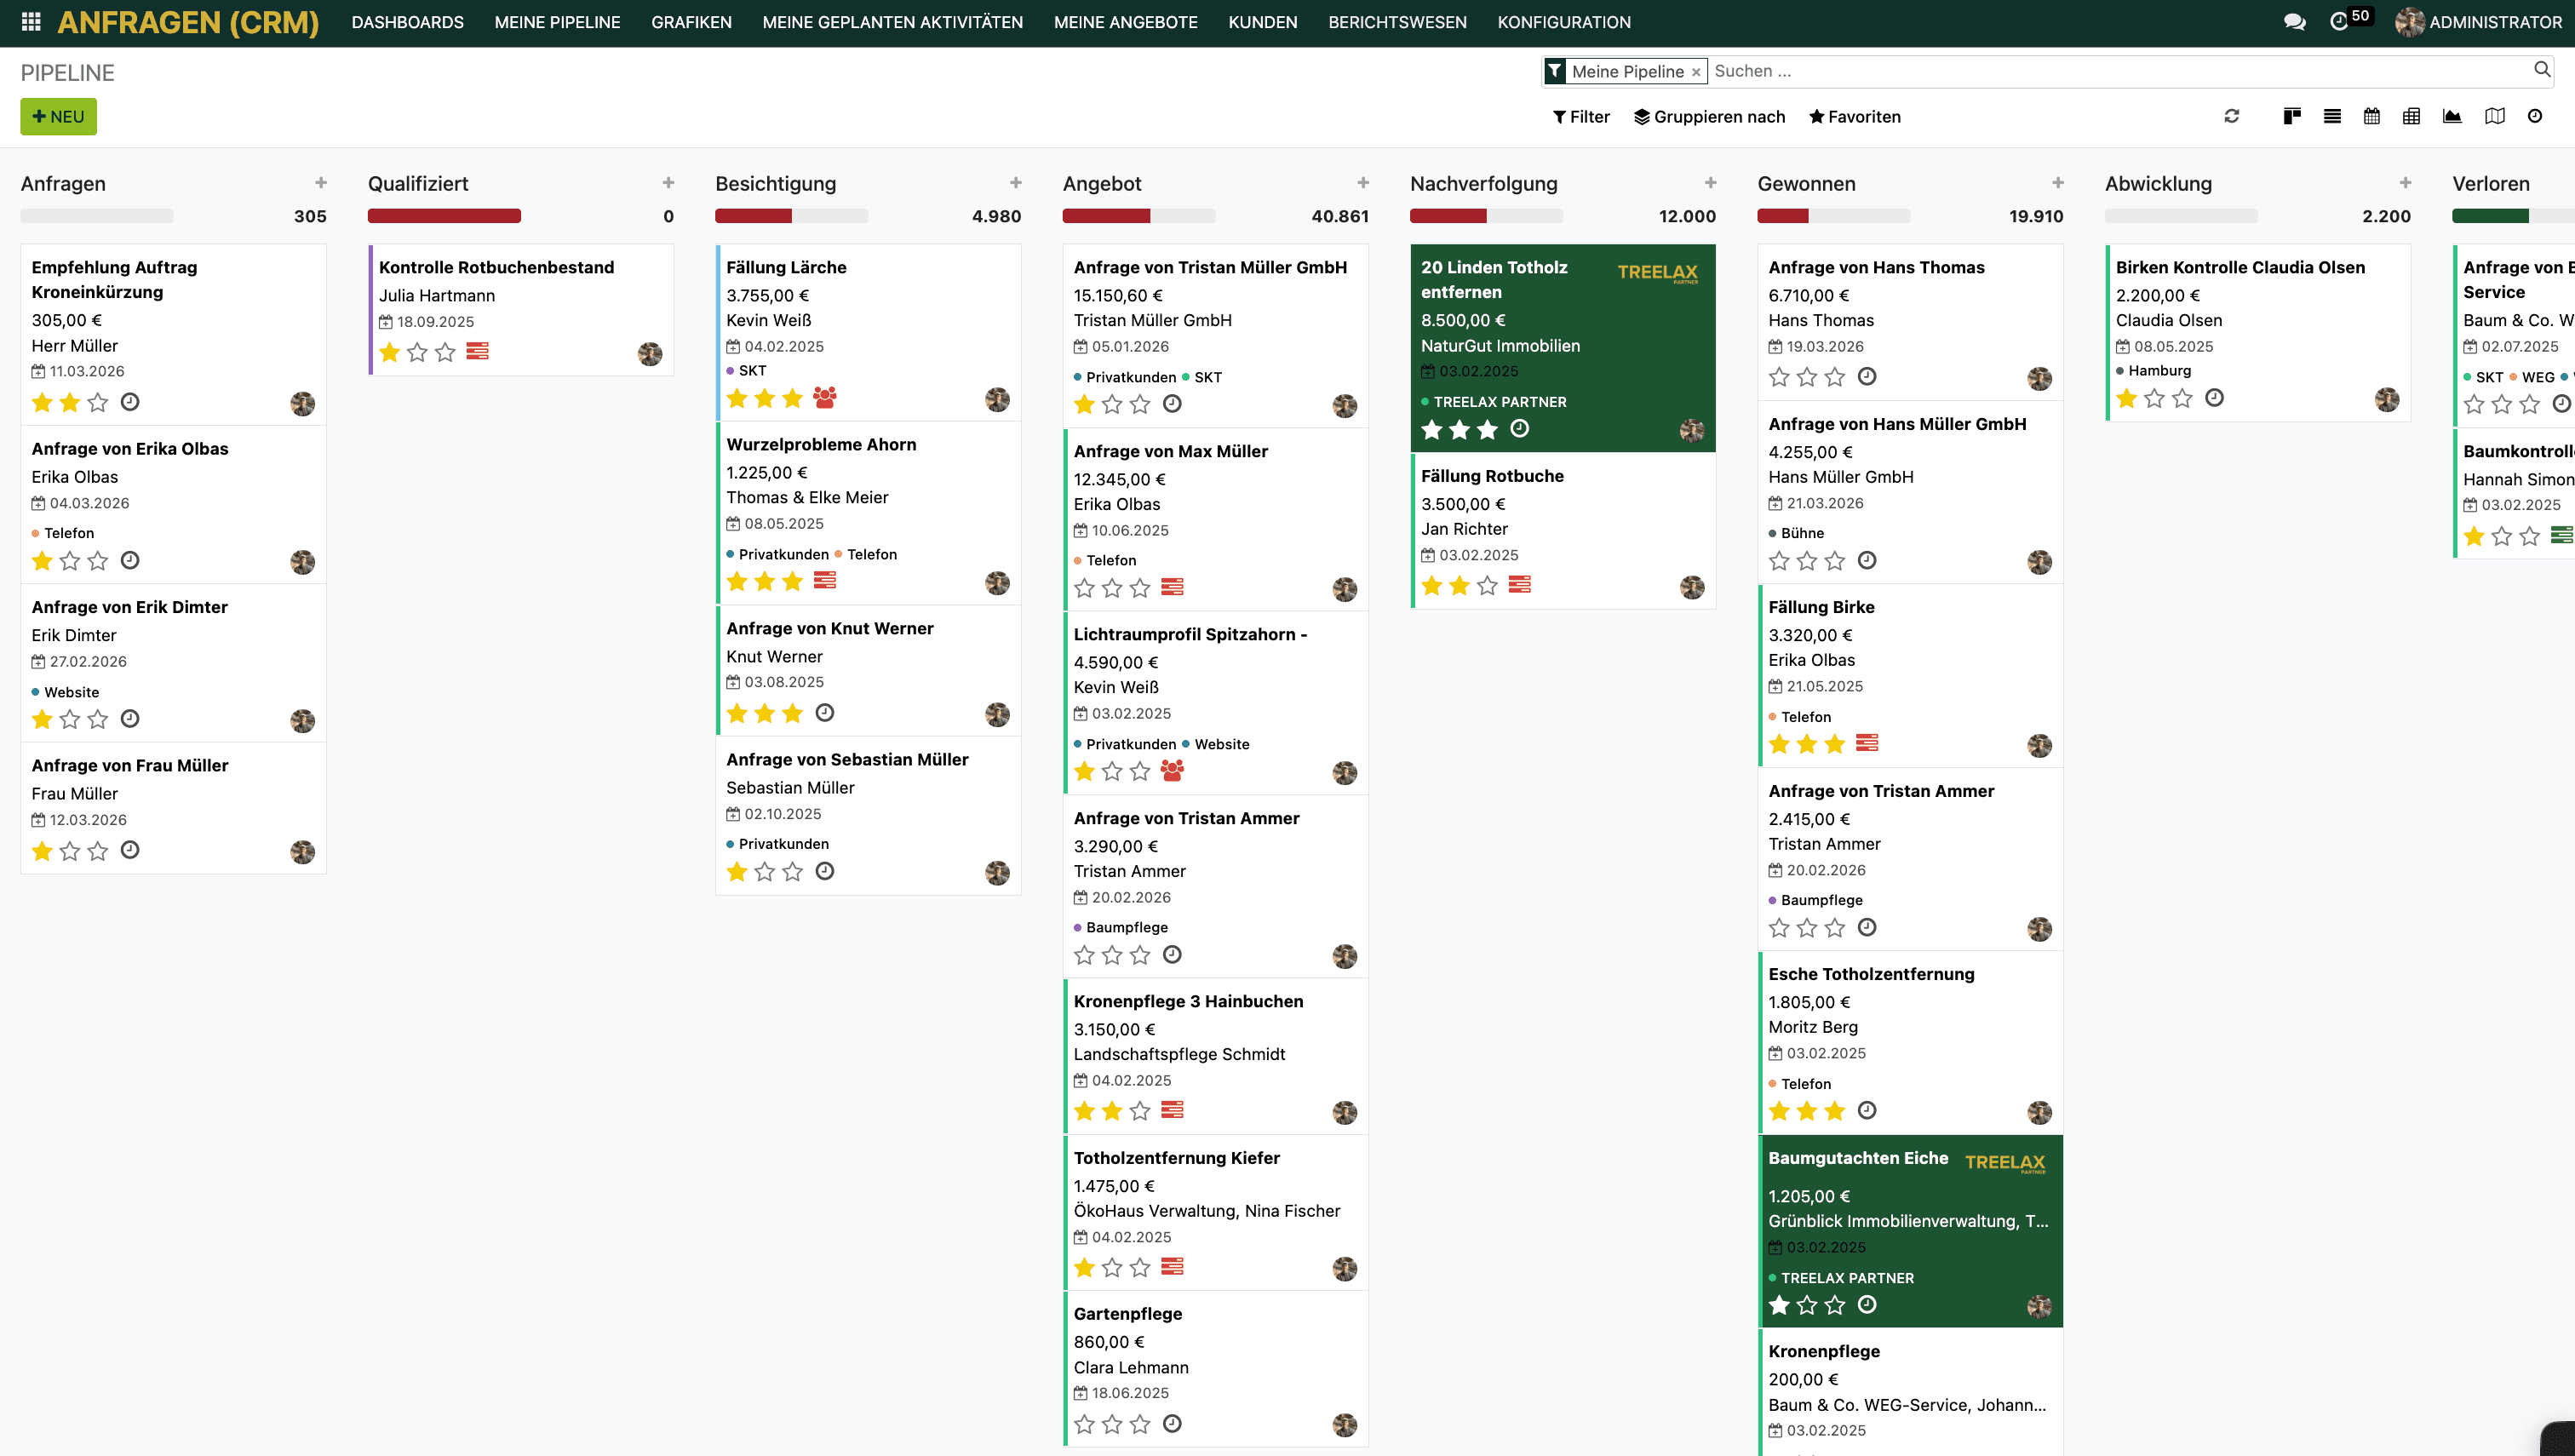This screenshot has width=2575, height=1456.
Task: Open Meine Angebote menu
Action: [1125, 22]
